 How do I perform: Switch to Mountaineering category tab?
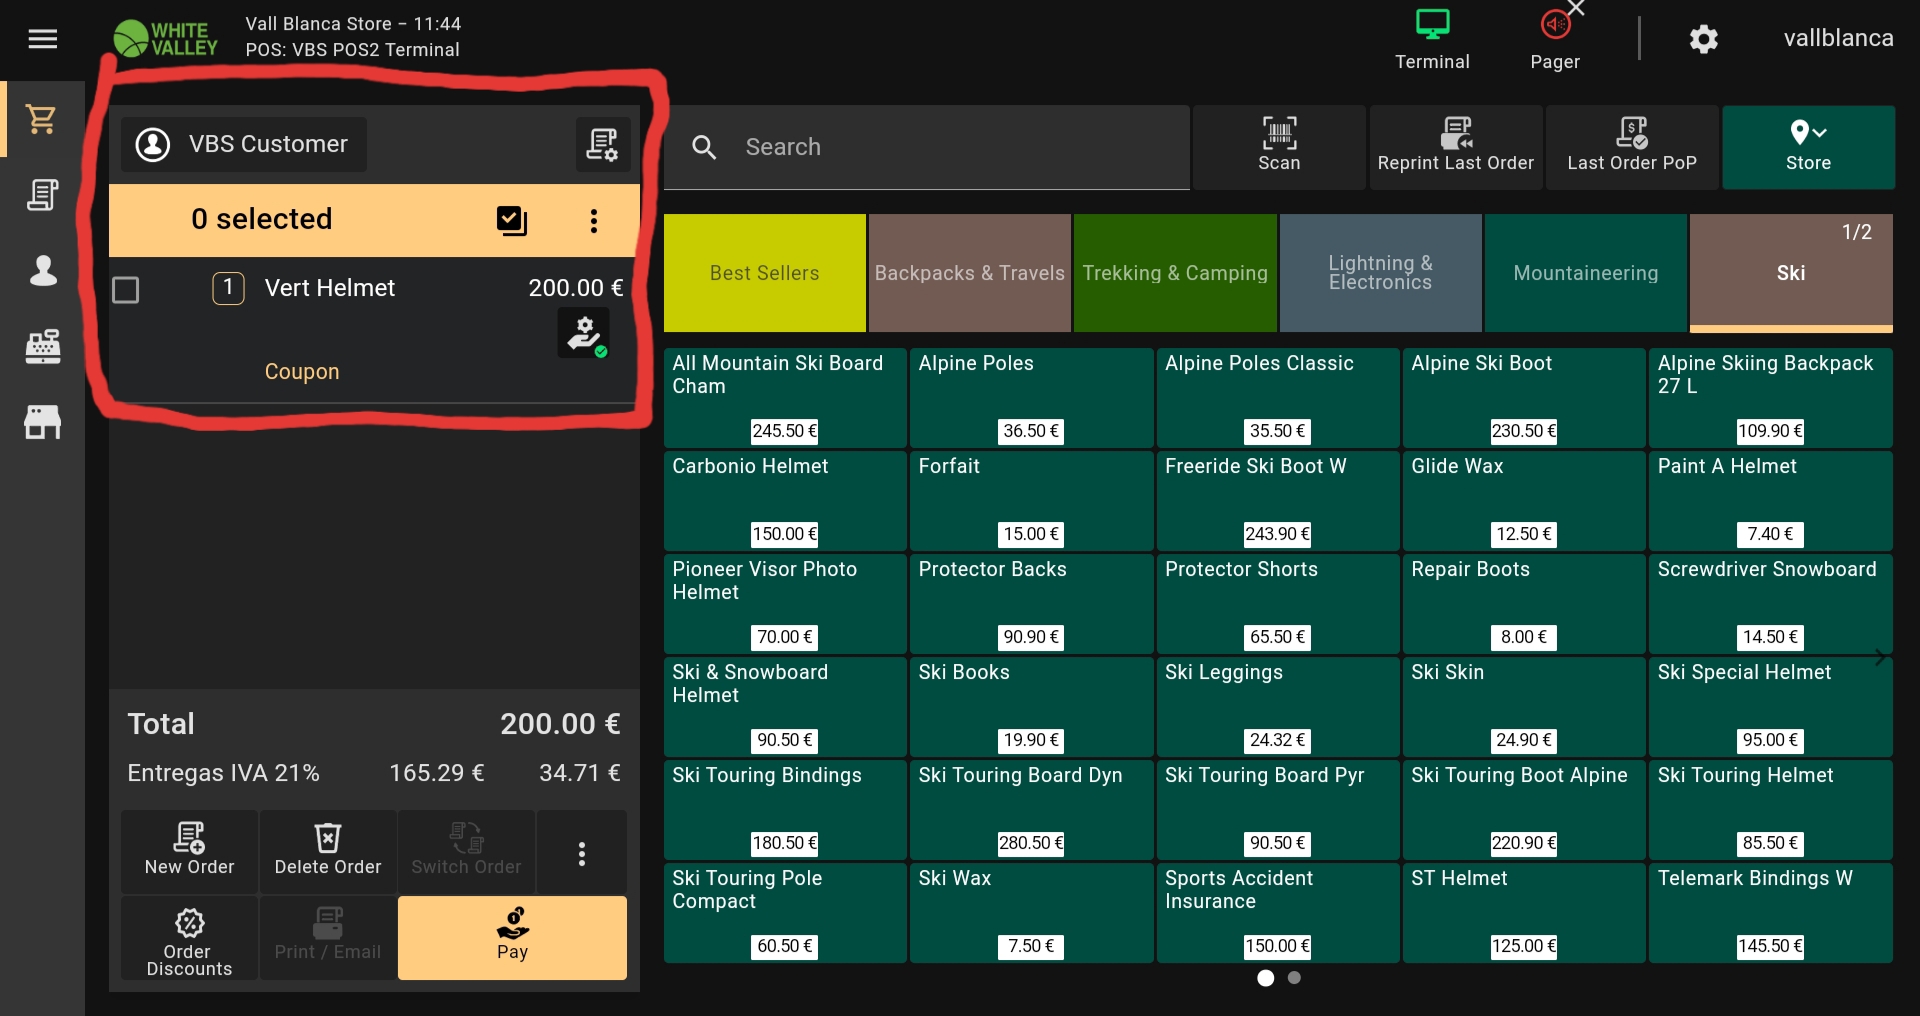pyautogui.click(x=1585, y=273)
